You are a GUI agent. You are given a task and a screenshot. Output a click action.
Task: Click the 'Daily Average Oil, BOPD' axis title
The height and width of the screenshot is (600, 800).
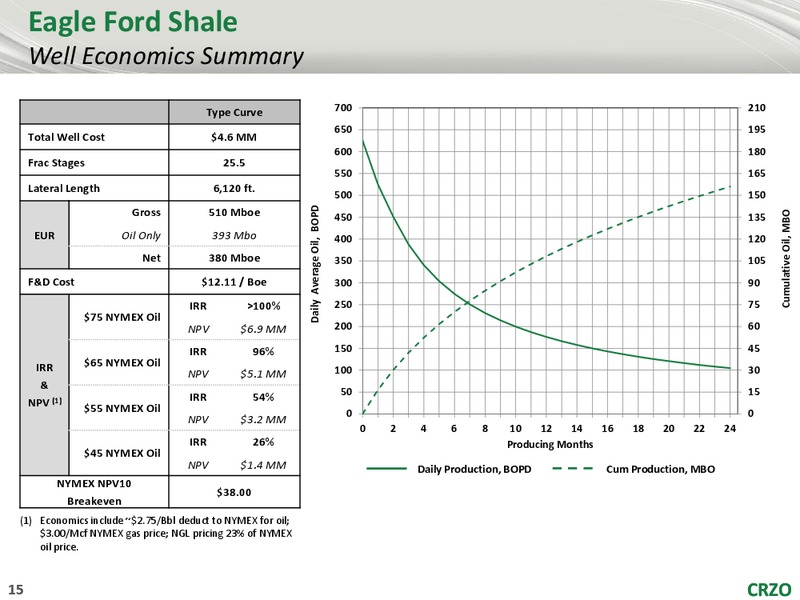point(315,263)
